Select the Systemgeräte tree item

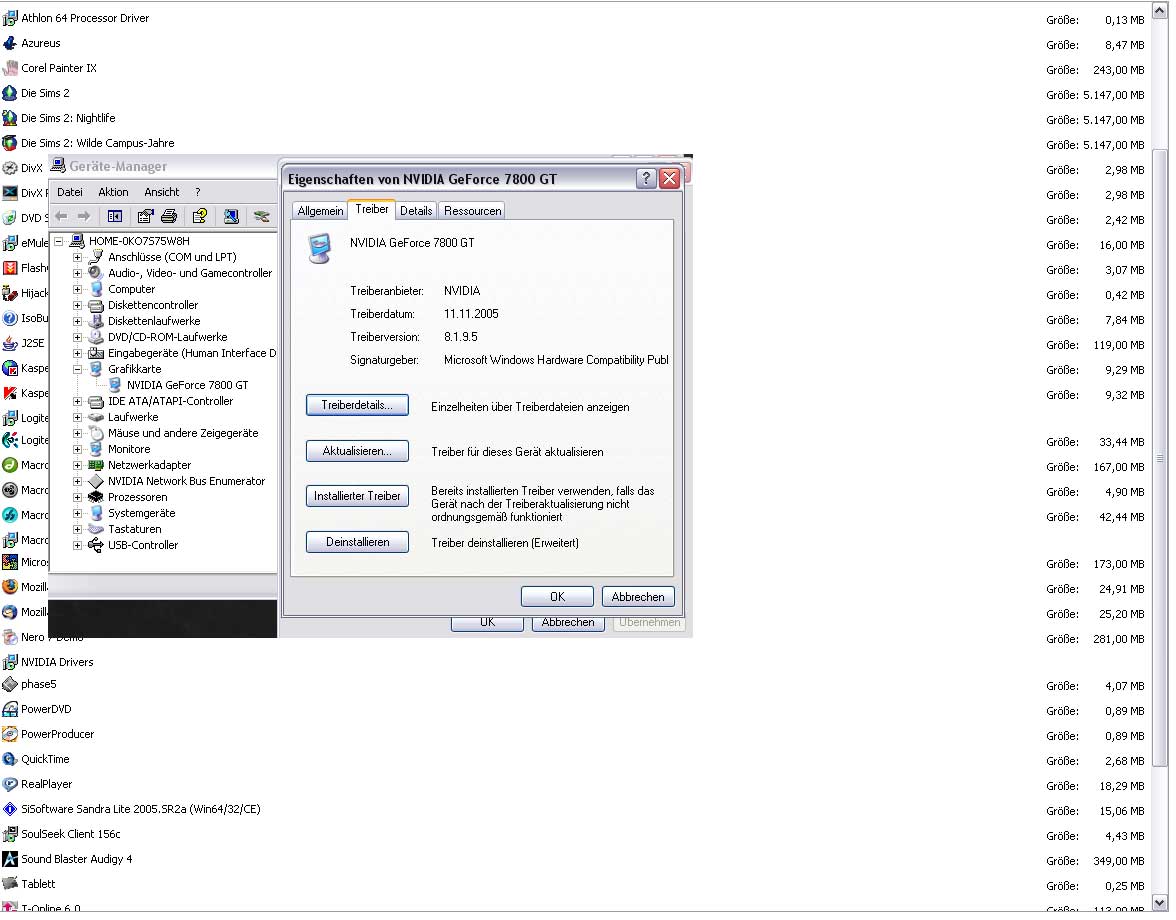[142, 514]
